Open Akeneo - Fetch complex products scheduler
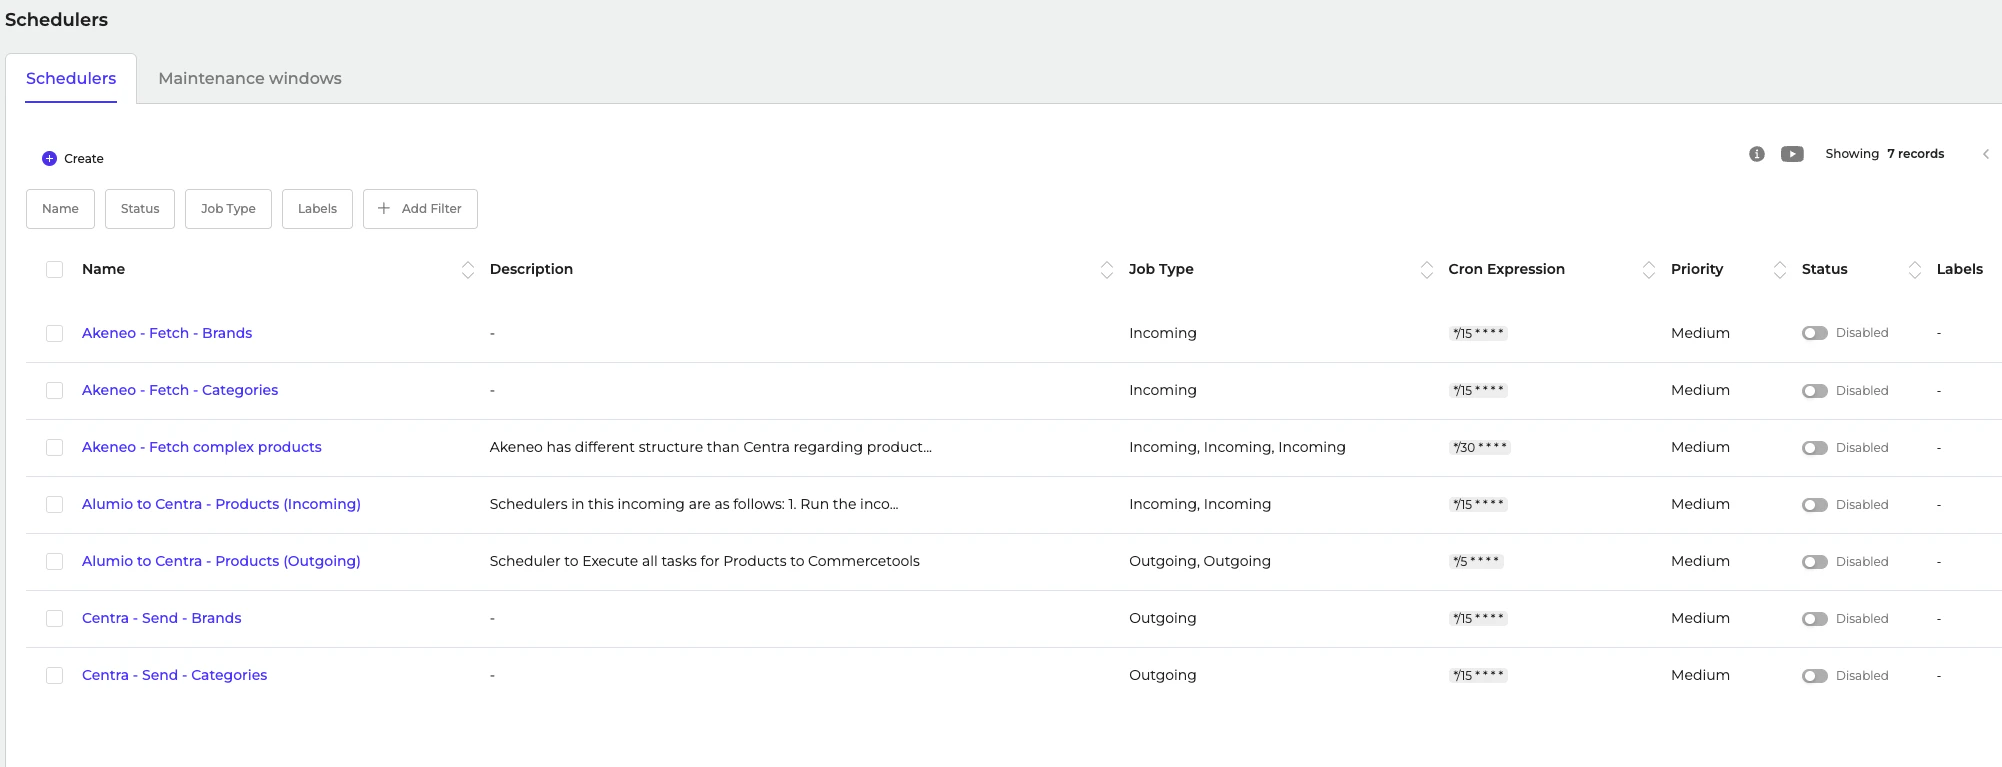Image resolution: width=2002 pixels, height=767 pixels. [x=202, y=447]
